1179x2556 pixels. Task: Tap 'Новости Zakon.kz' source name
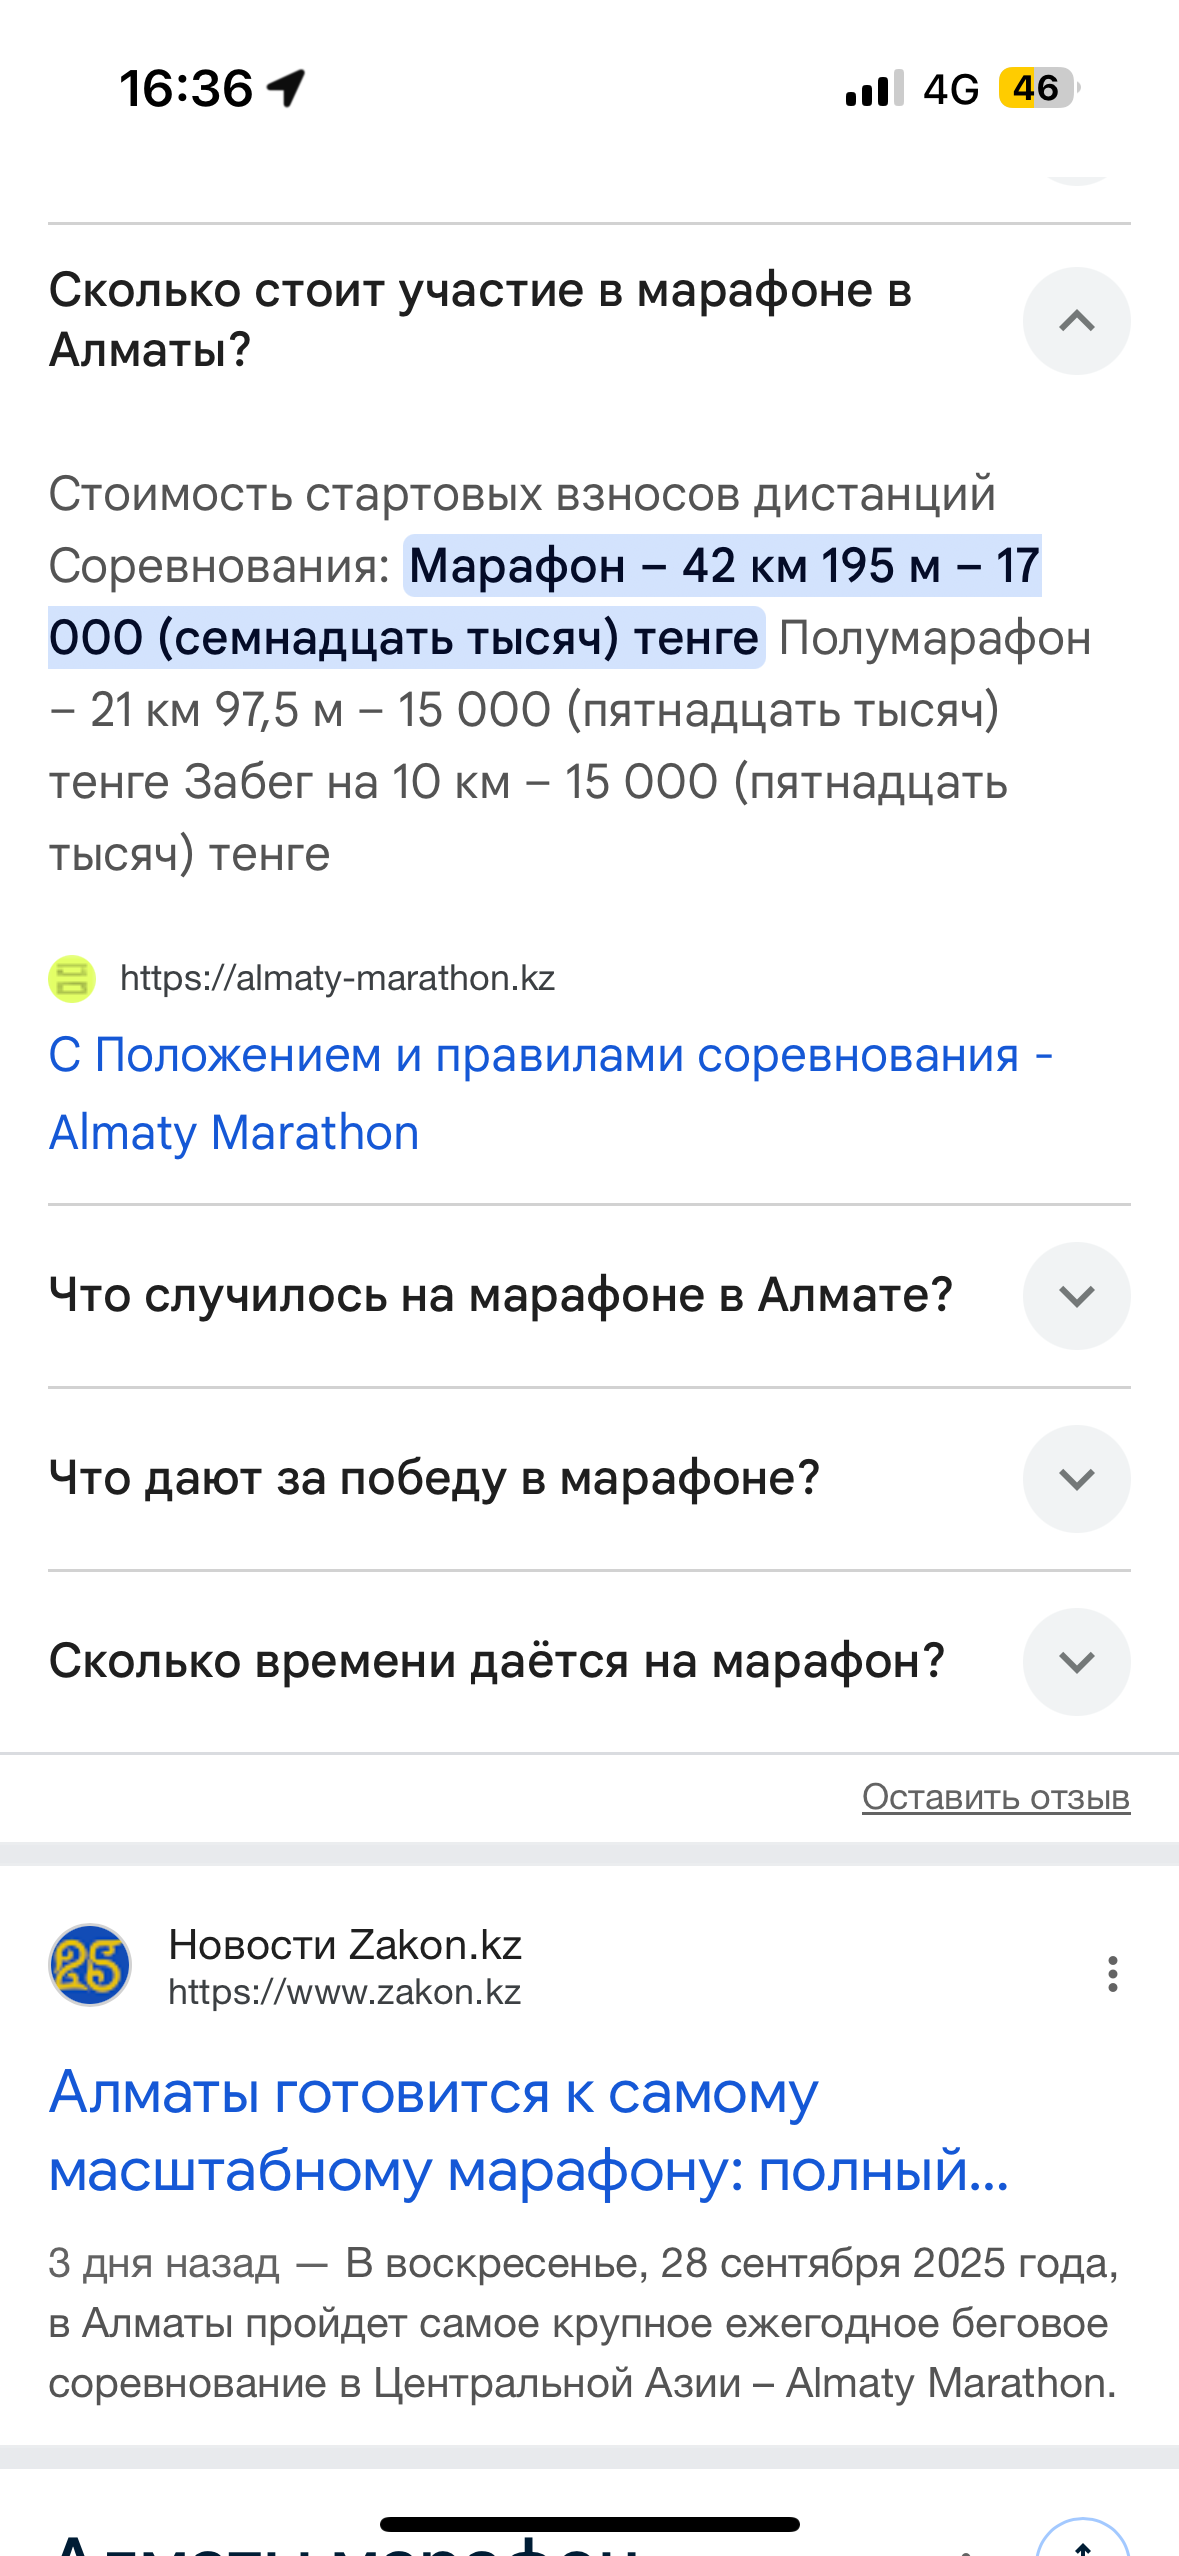[x=345, y=1945]
